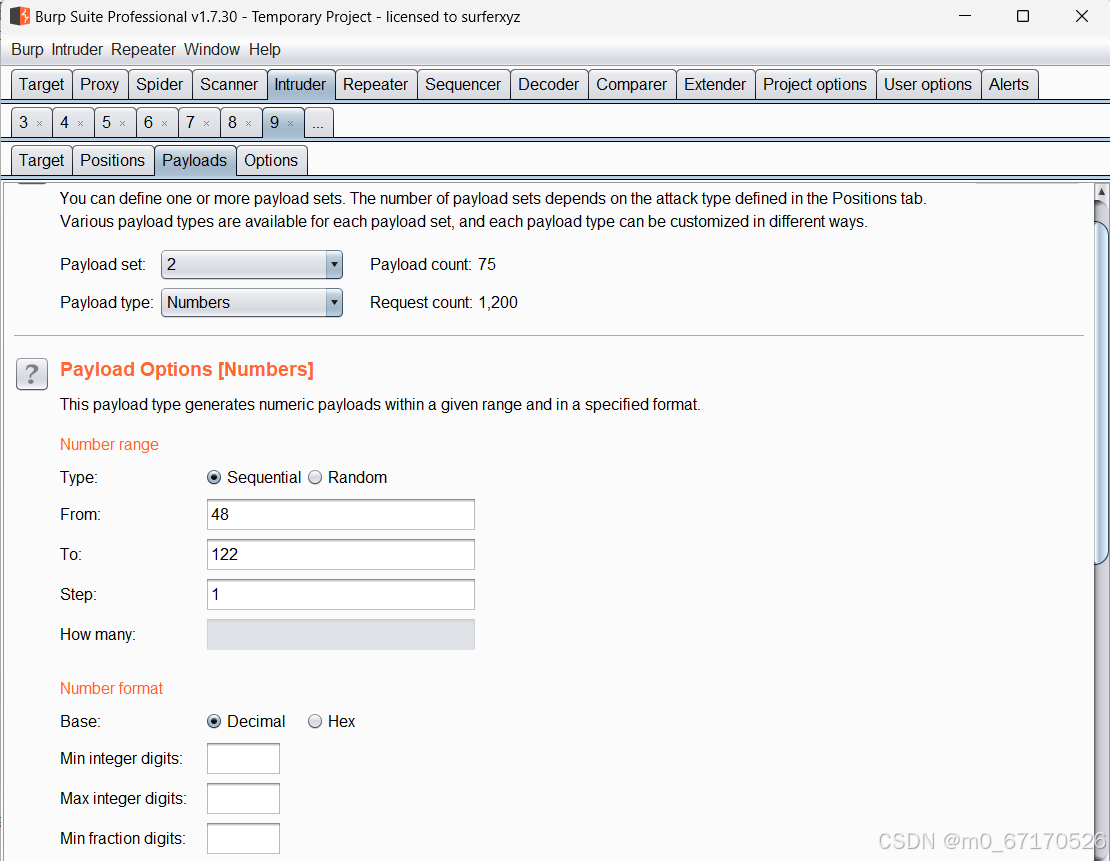Click the Burp Suite logo in title bar
The width and height of the screenshot is (1110, 861).
[x=20, y=16]
